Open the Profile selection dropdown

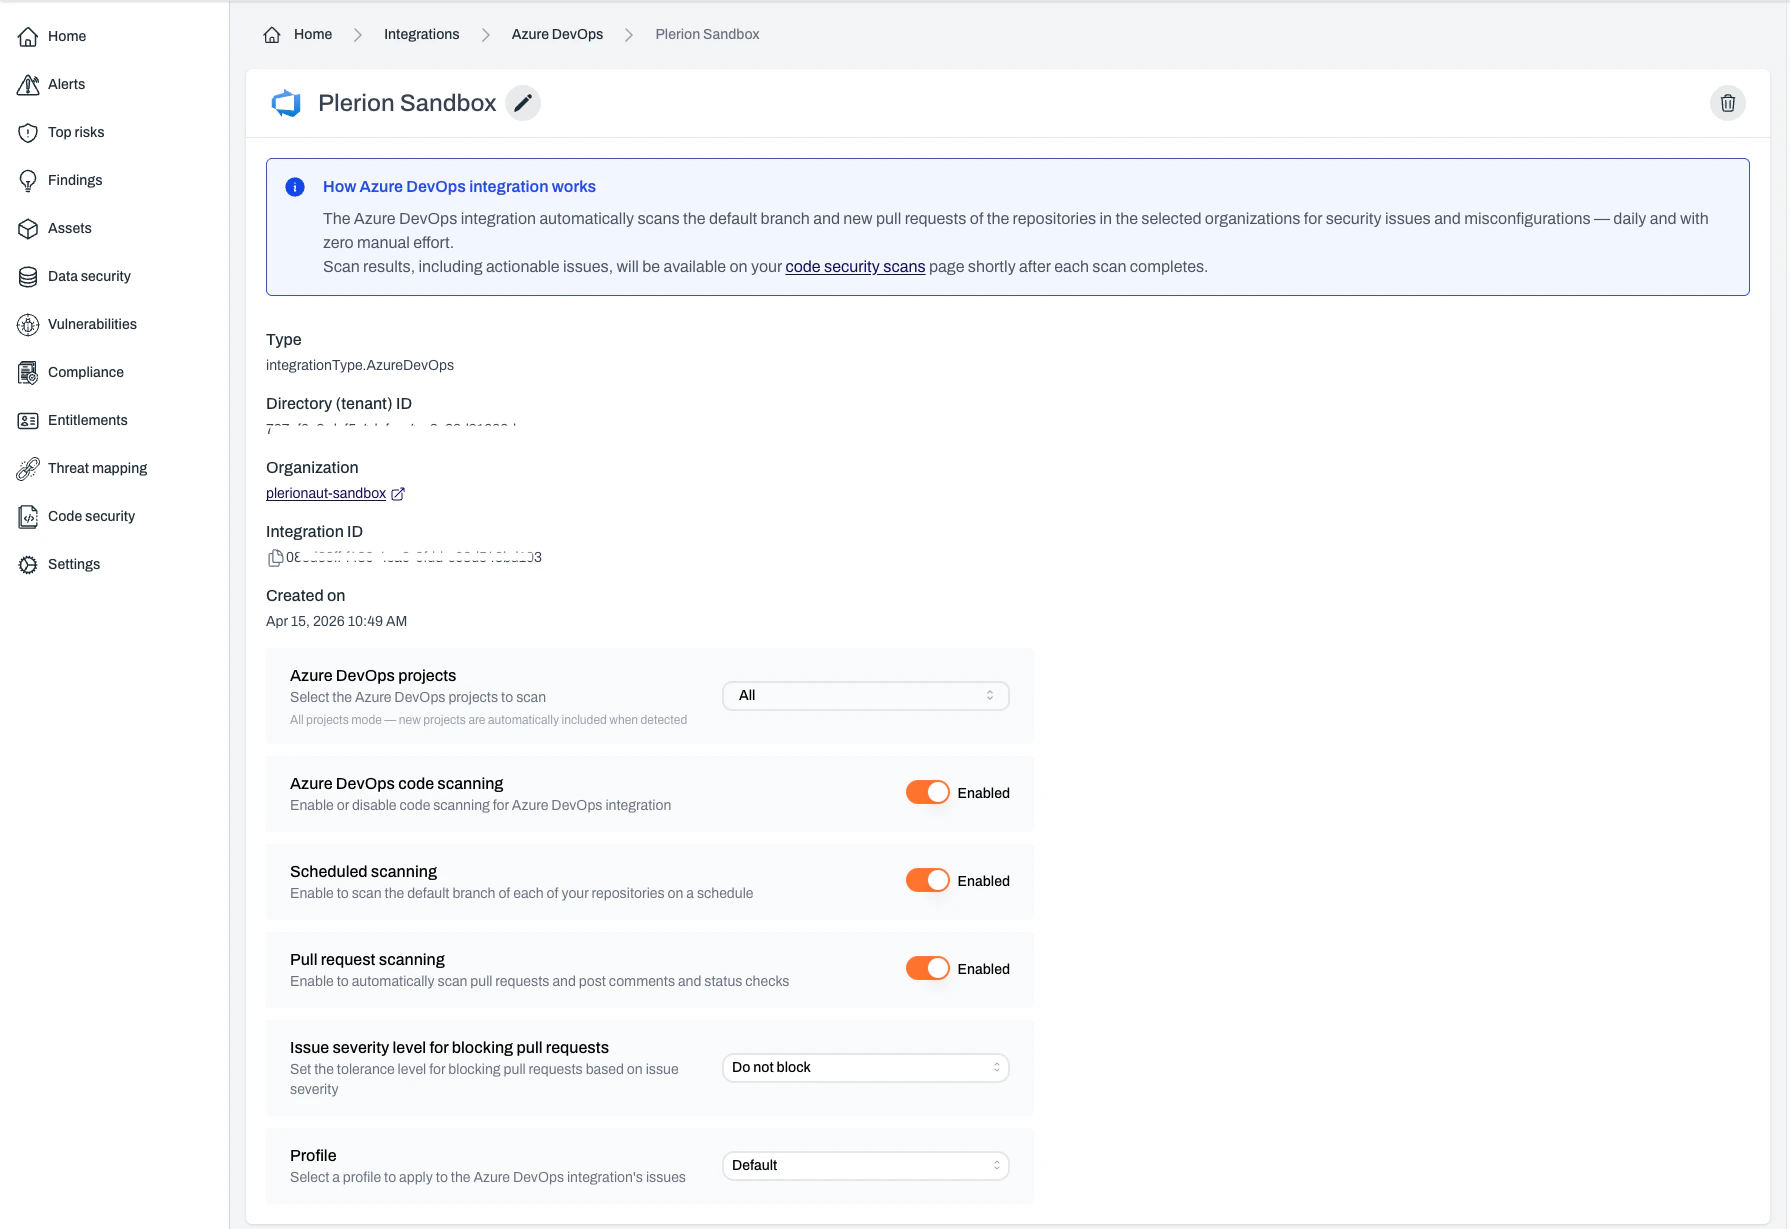[864, 1165]
